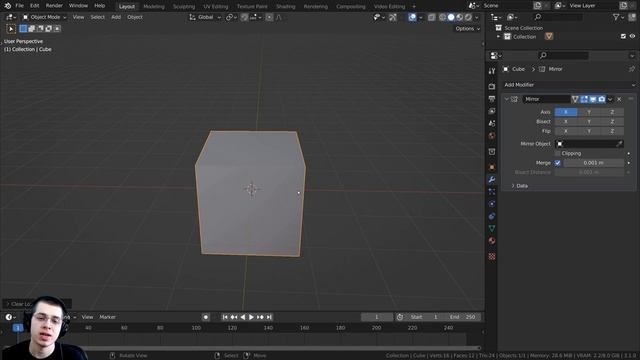Remove the Mirror modifier with X
This screenshot has width=640, height=360.
619,99
